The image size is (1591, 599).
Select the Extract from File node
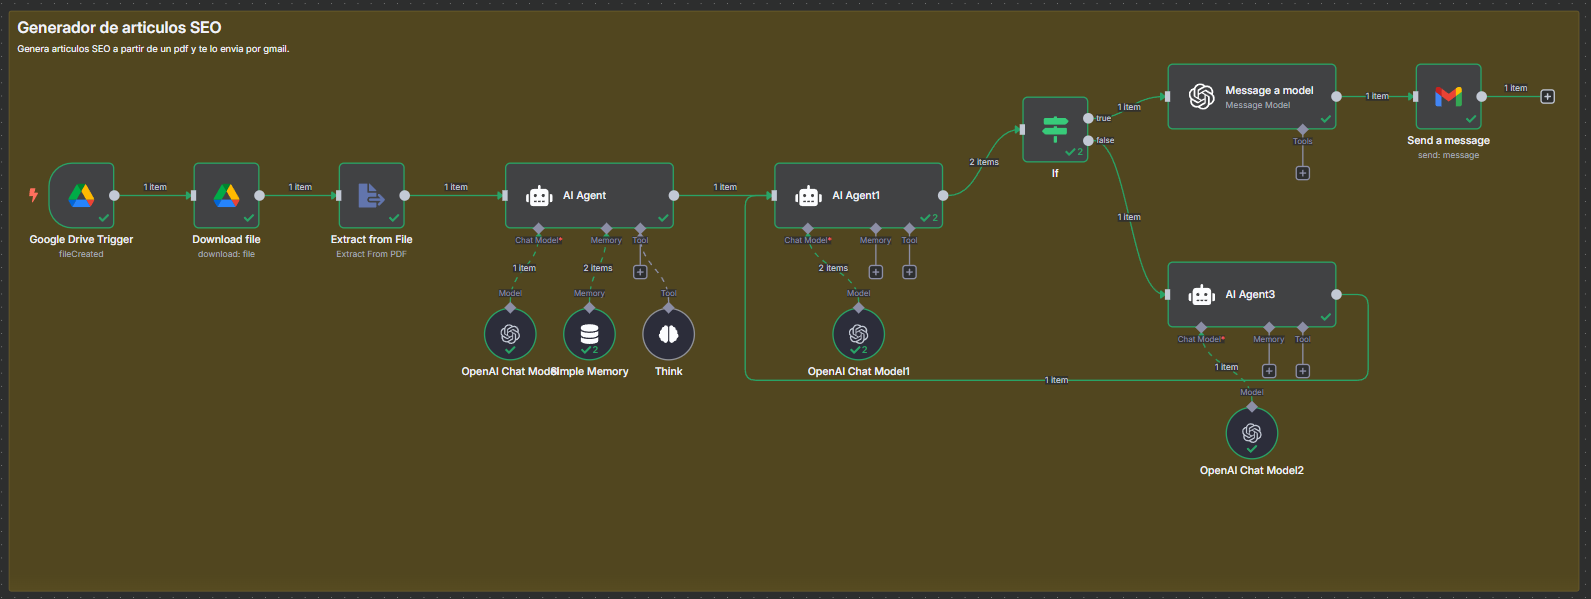tap(372, 195)
